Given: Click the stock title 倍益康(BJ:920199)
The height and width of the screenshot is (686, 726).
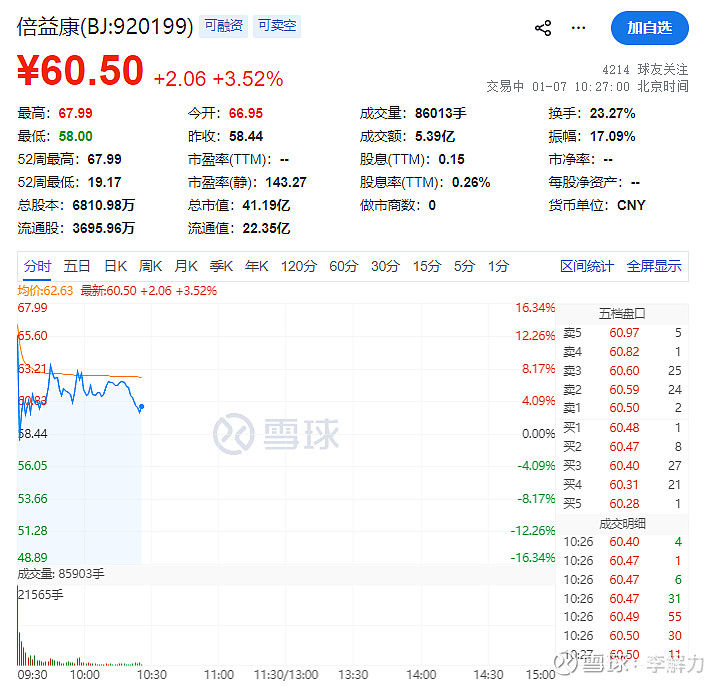Looking at the screenshot, I should tap(105, 26).
